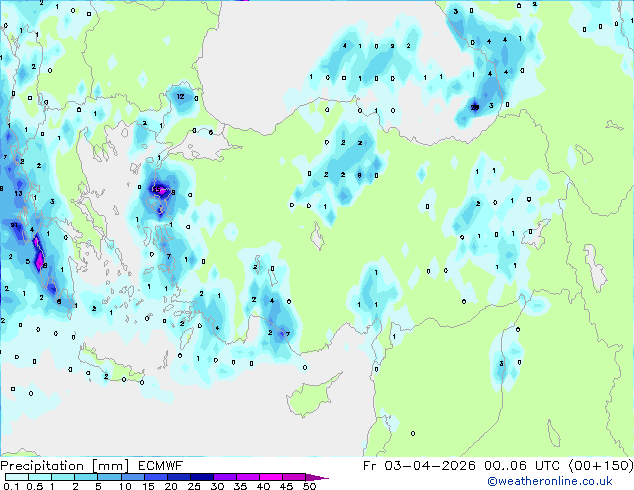634x490 pixels.
Task: Click the above-50 arrow at legend end
Action: (x=317, y=478)
